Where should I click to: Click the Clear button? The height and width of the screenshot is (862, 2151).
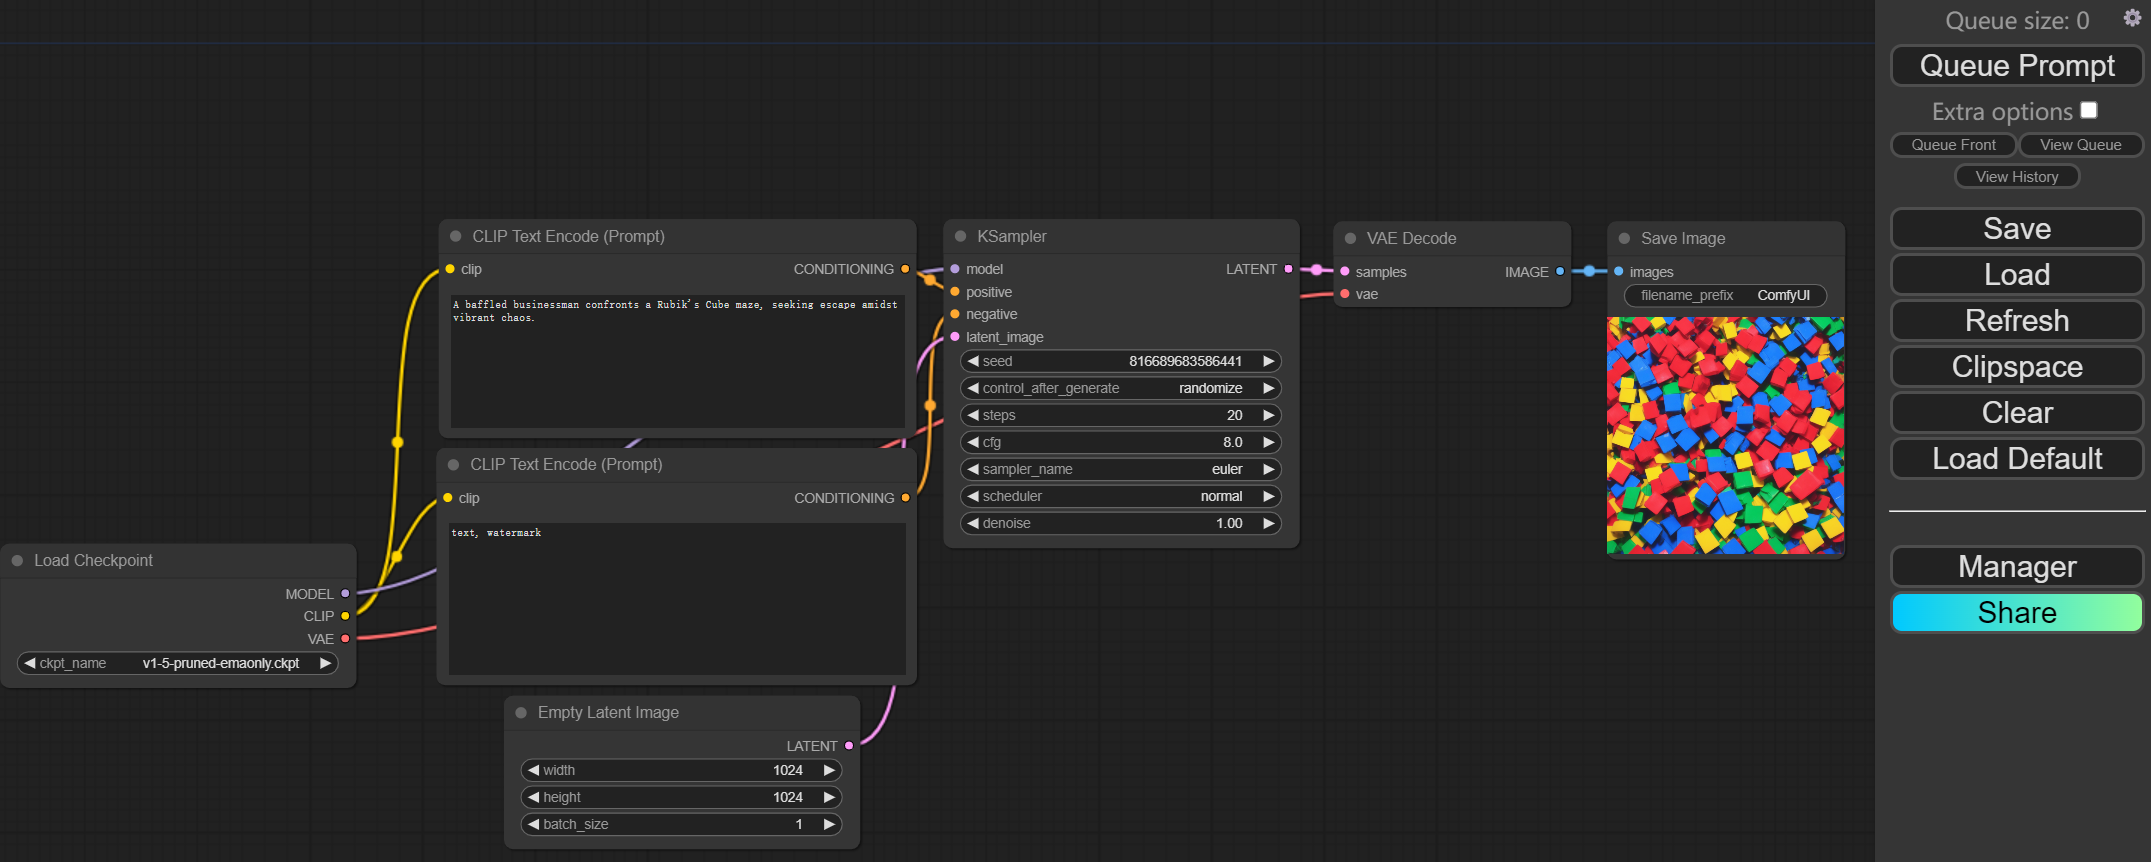click(2017, 413)
